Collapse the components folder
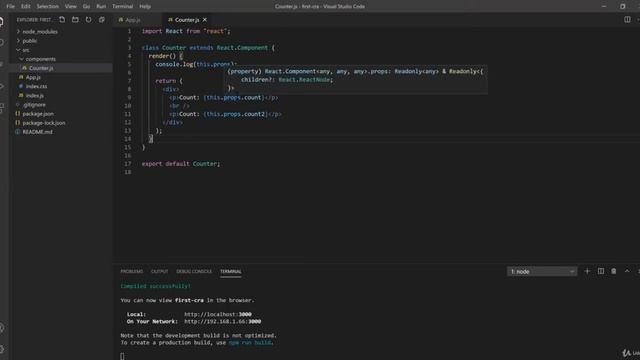Viewport: 640px width, 360px height. (37, 59)
